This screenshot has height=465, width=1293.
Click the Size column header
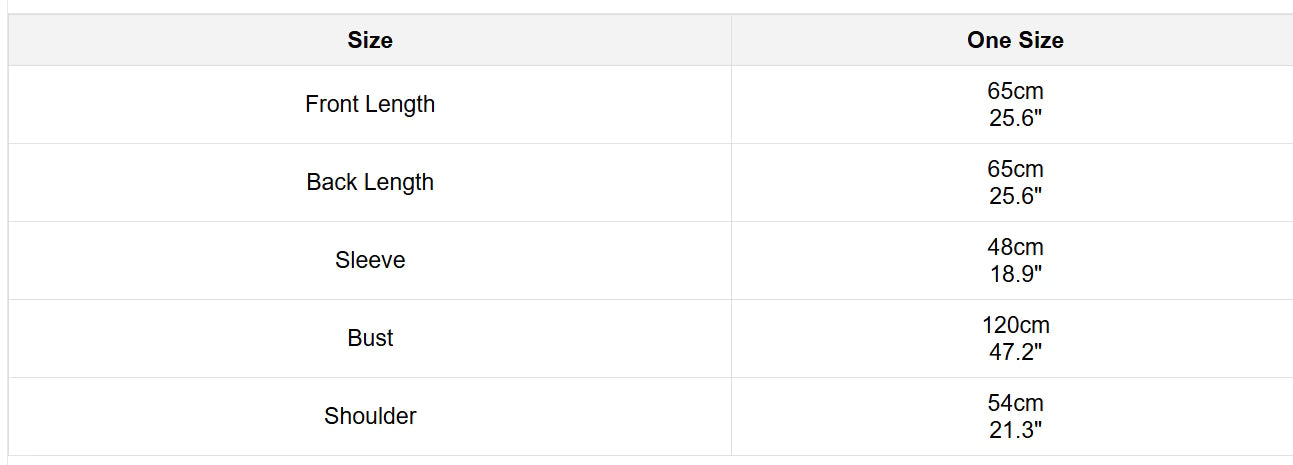370,40
